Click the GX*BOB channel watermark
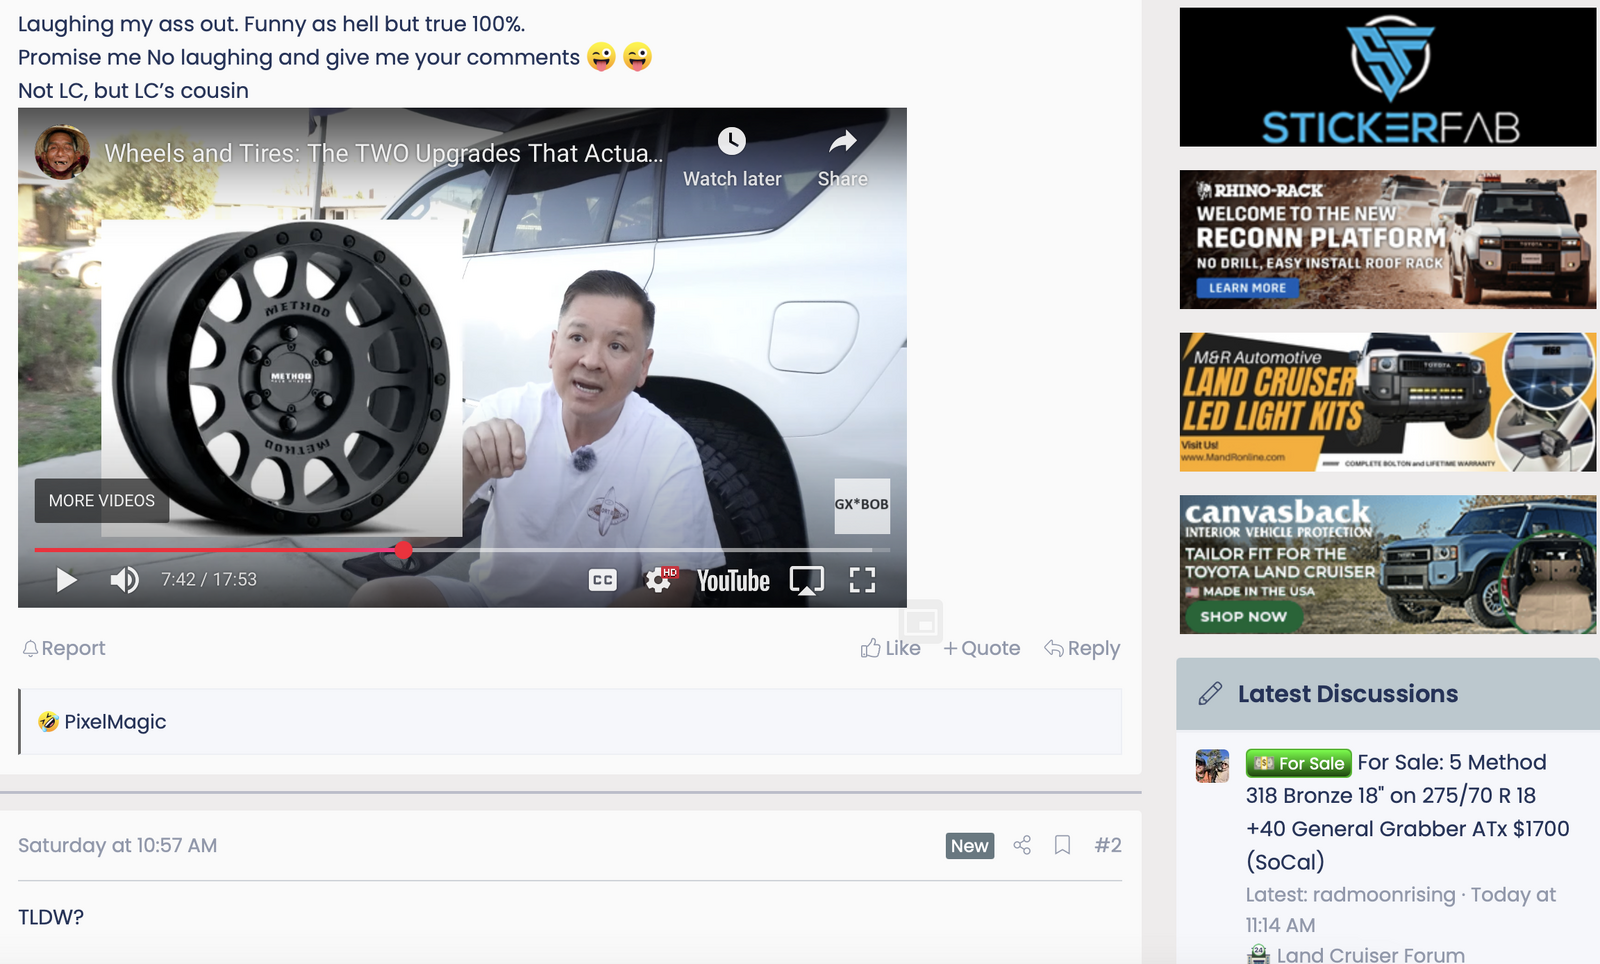This screenshot has width=1600, height=964. (x=862, y=505)
